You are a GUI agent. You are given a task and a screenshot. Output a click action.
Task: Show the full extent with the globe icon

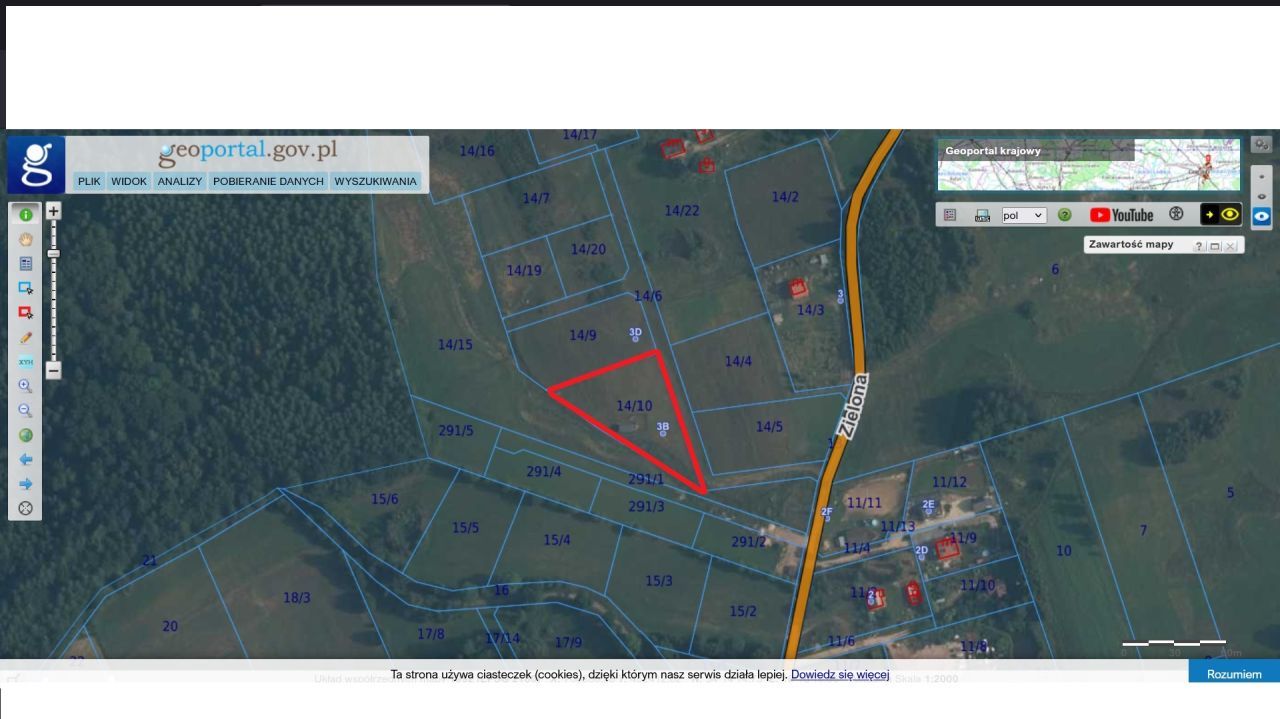point(26,435)
